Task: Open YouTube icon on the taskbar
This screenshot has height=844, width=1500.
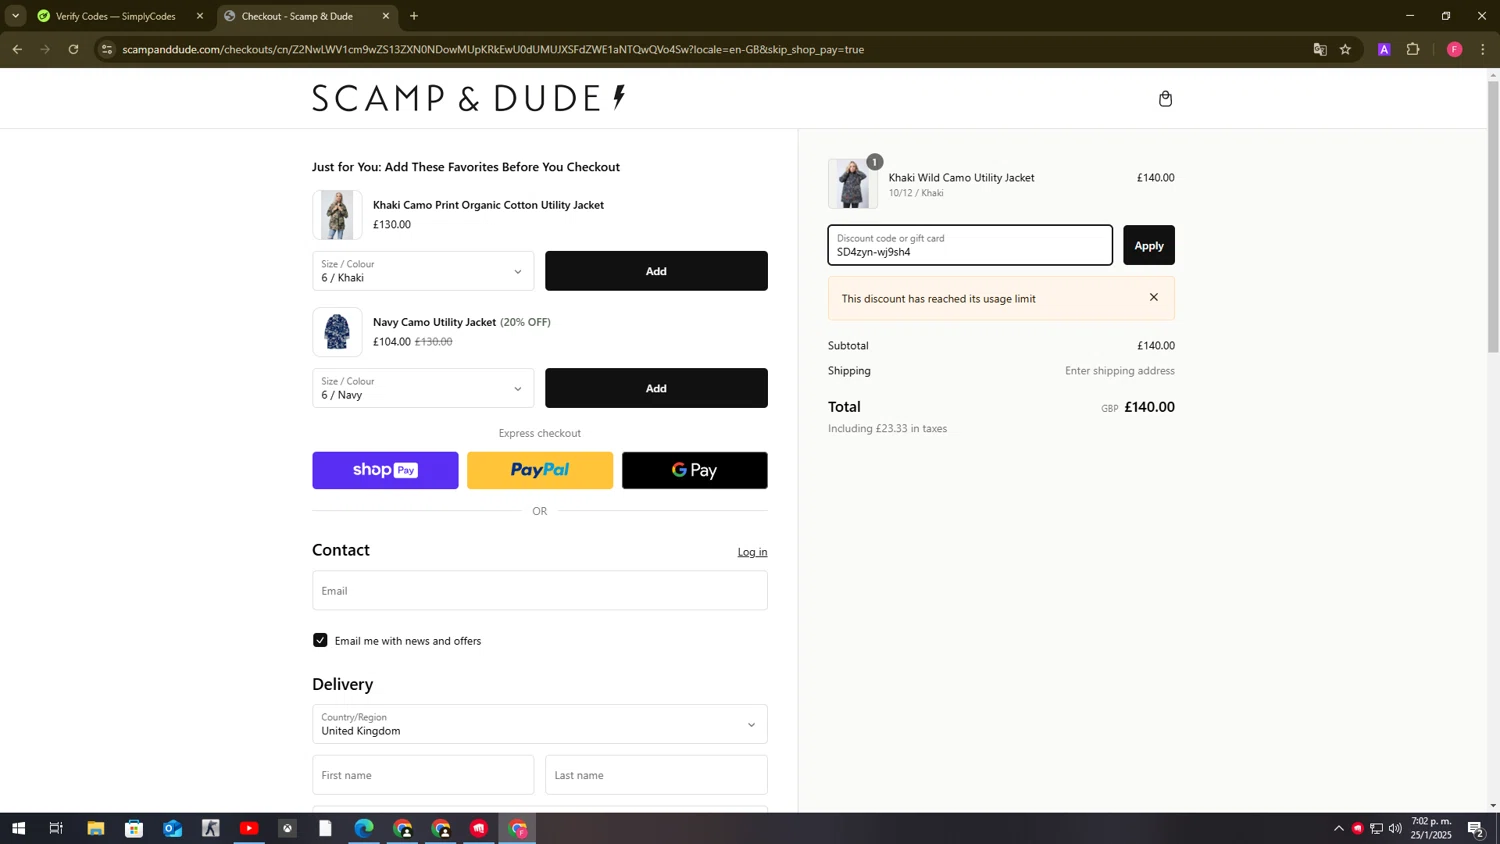Action: [249, 828]
